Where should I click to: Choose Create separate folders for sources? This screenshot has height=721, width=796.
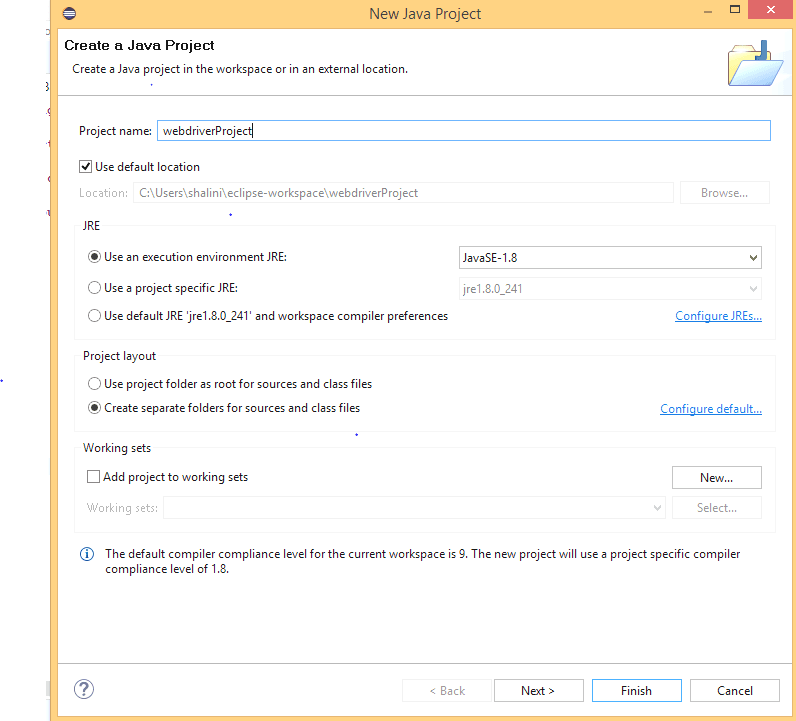point(95,408)
